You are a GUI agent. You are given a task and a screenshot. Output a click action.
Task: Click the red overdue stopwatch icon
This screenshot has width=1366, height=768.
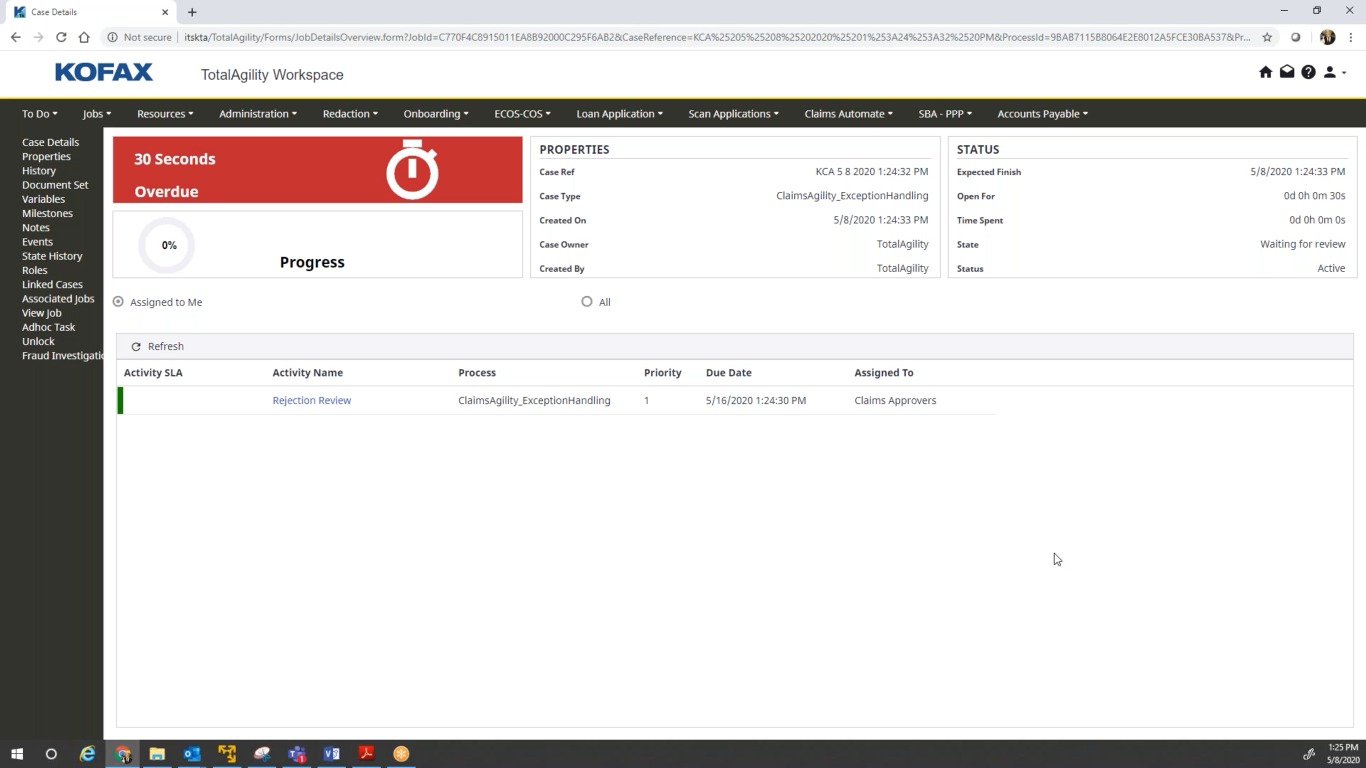coord(412,170)
